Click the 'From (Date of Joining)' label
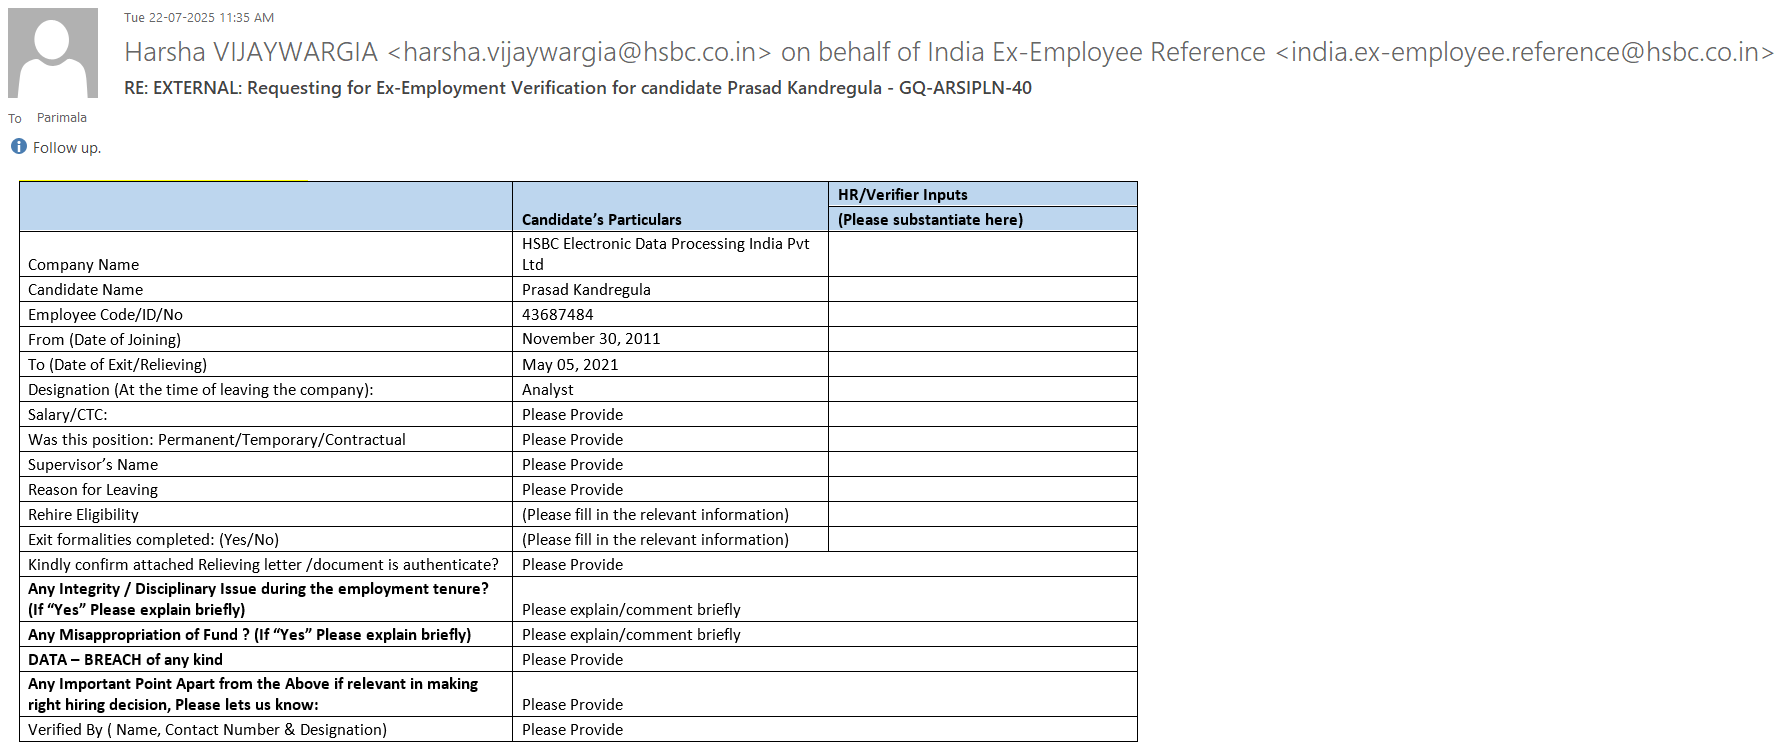The width and height of the screenshot is (1781, 743). pyautogui.click(x=105, y=340)
